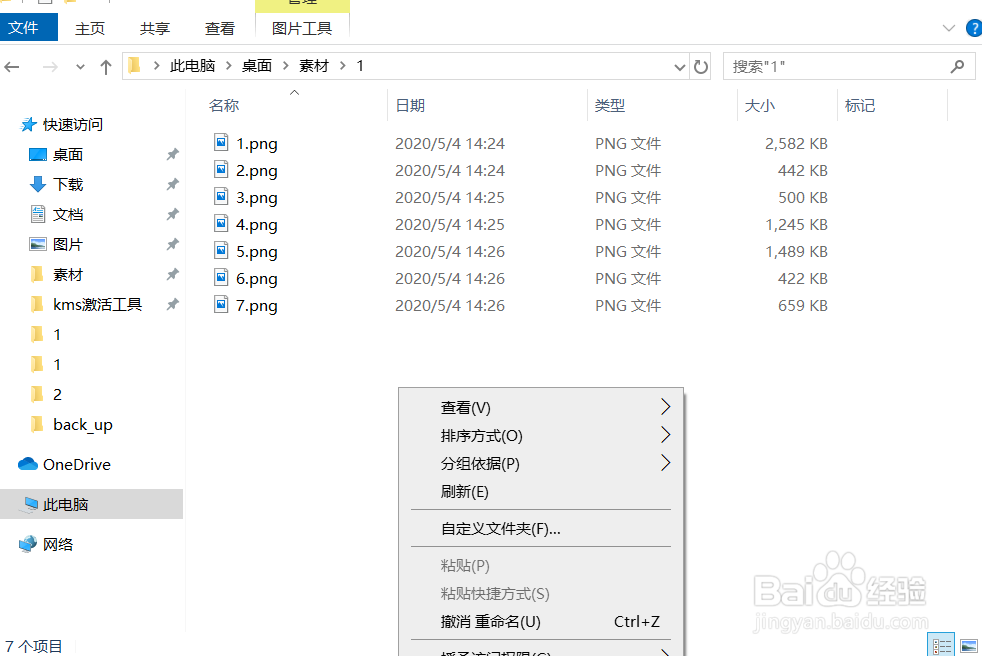Click the 快速访问 star icon
The height and width of the screenshot is (656, 982).
tap(26, 124)
